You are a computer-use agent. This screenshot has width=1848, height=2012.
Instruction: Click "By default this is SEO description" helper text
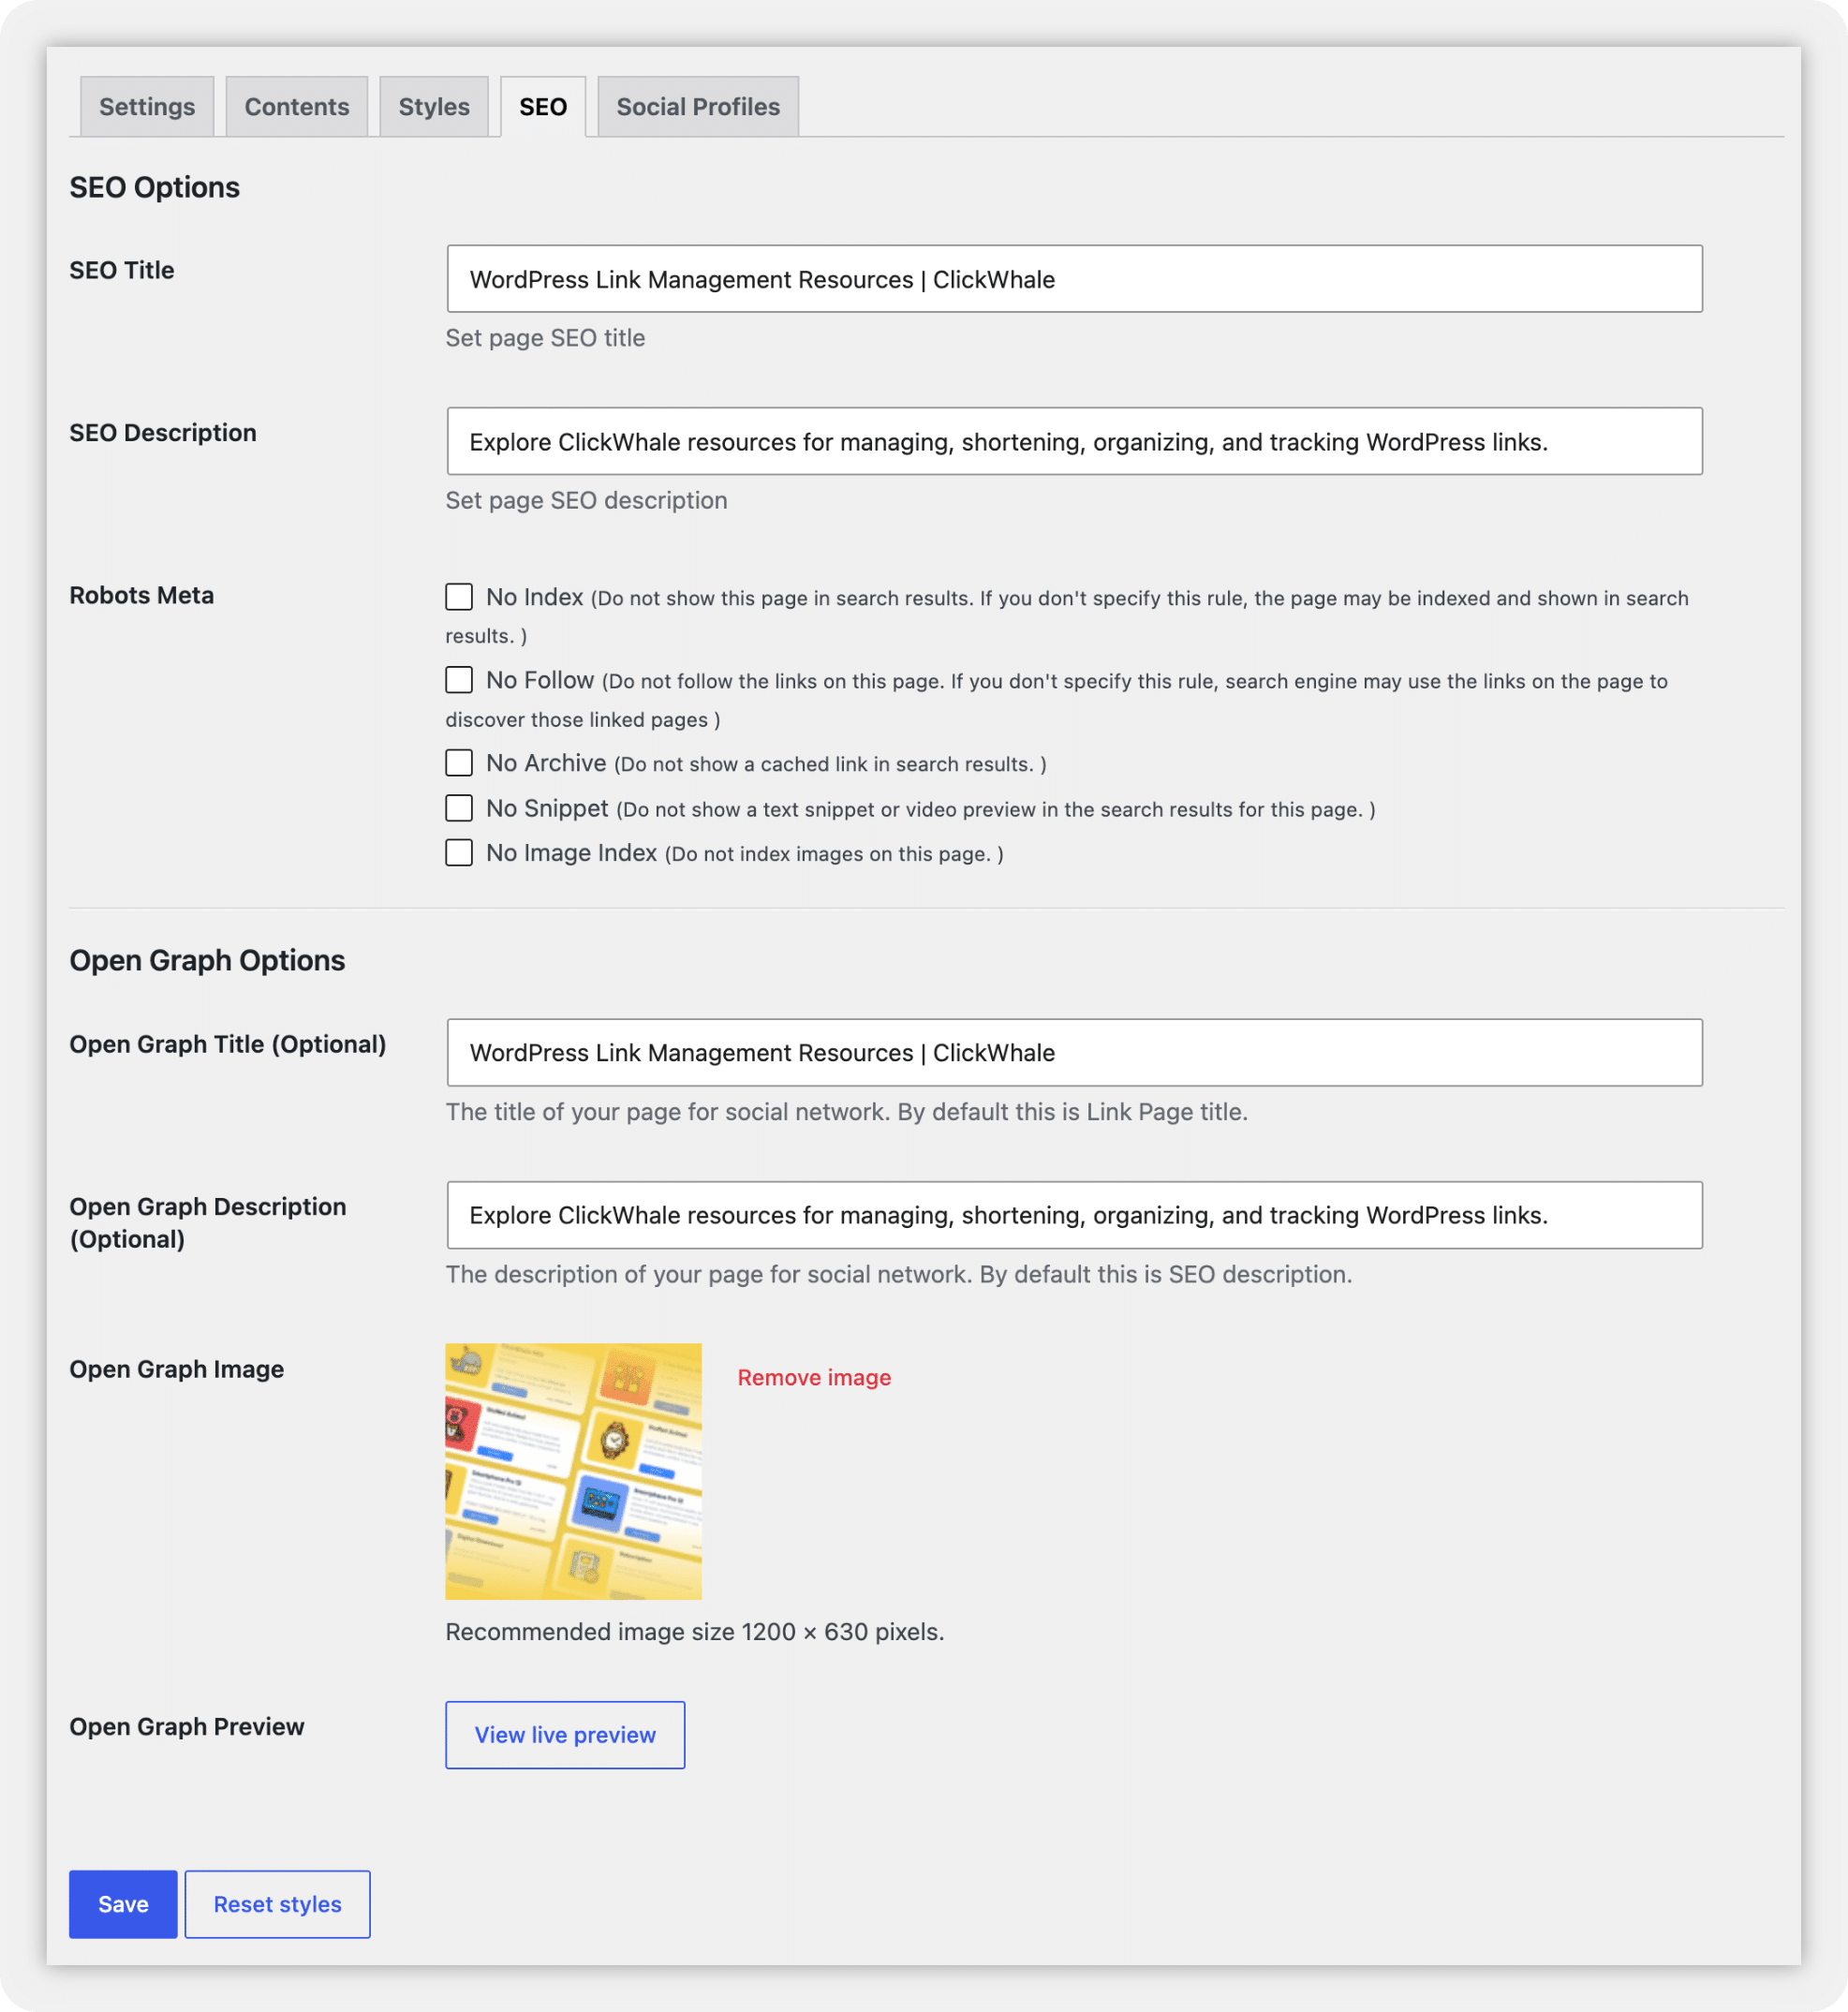1165,1274
